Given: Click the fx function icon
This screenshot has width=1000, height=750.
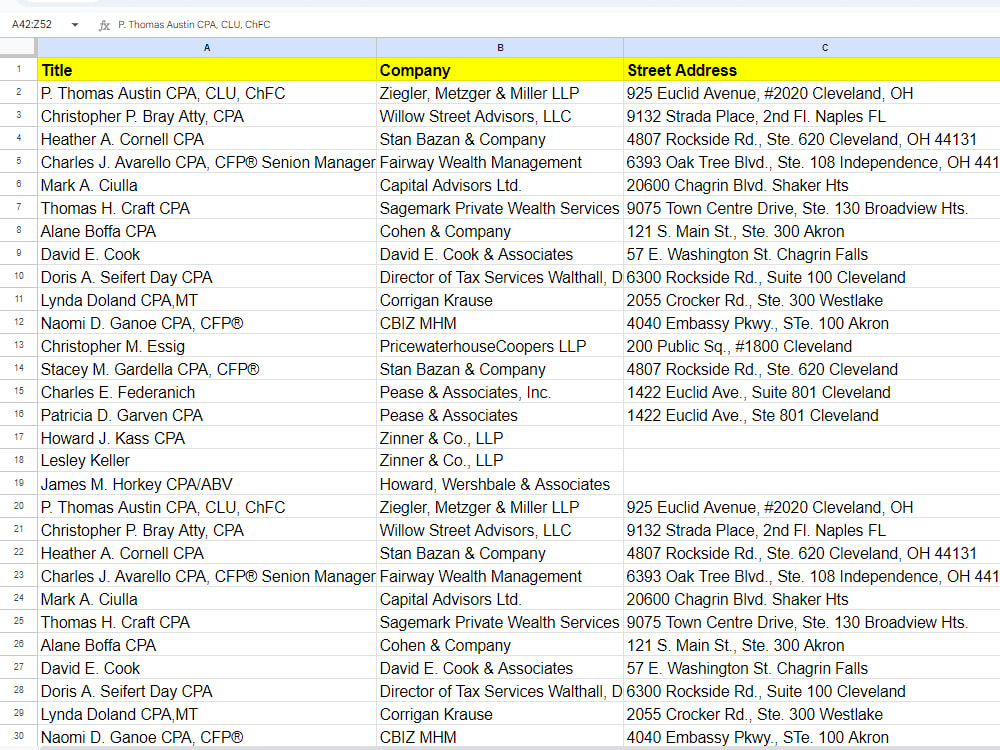Looking at the screenshot, I should pos(104,25).
